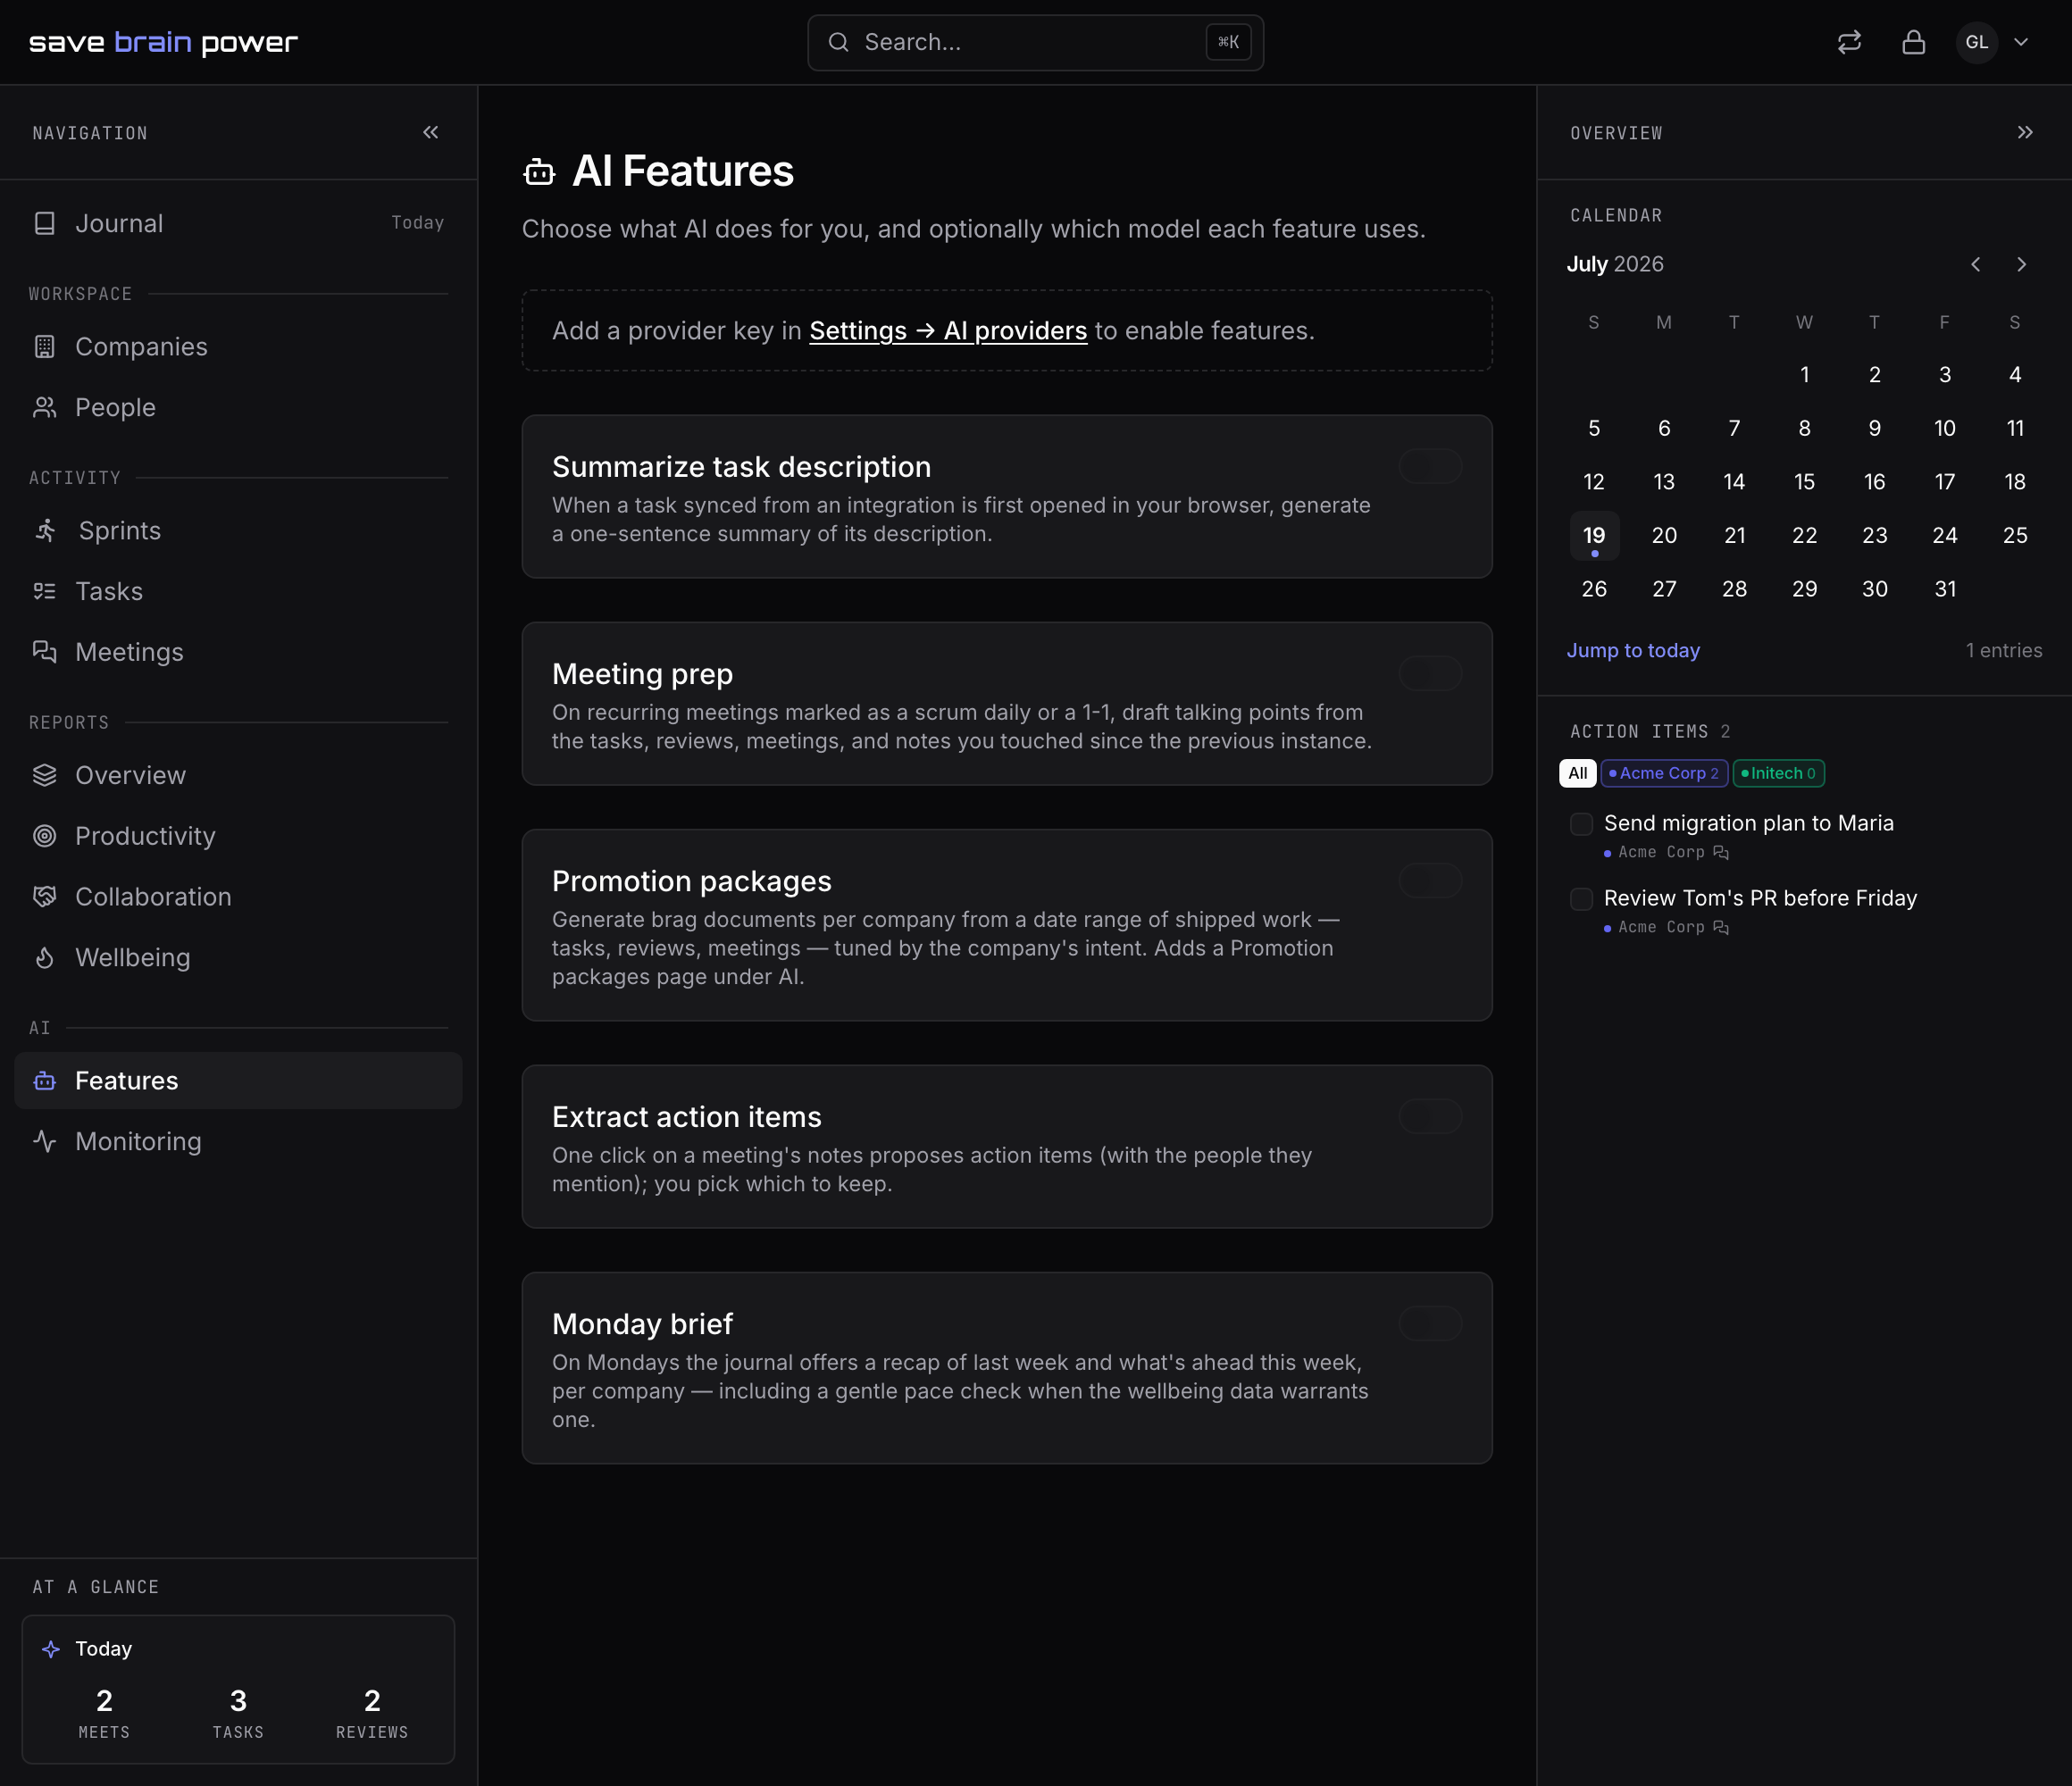Click the search magnifier icon
2072x1786 pixels.
point(838,42)
